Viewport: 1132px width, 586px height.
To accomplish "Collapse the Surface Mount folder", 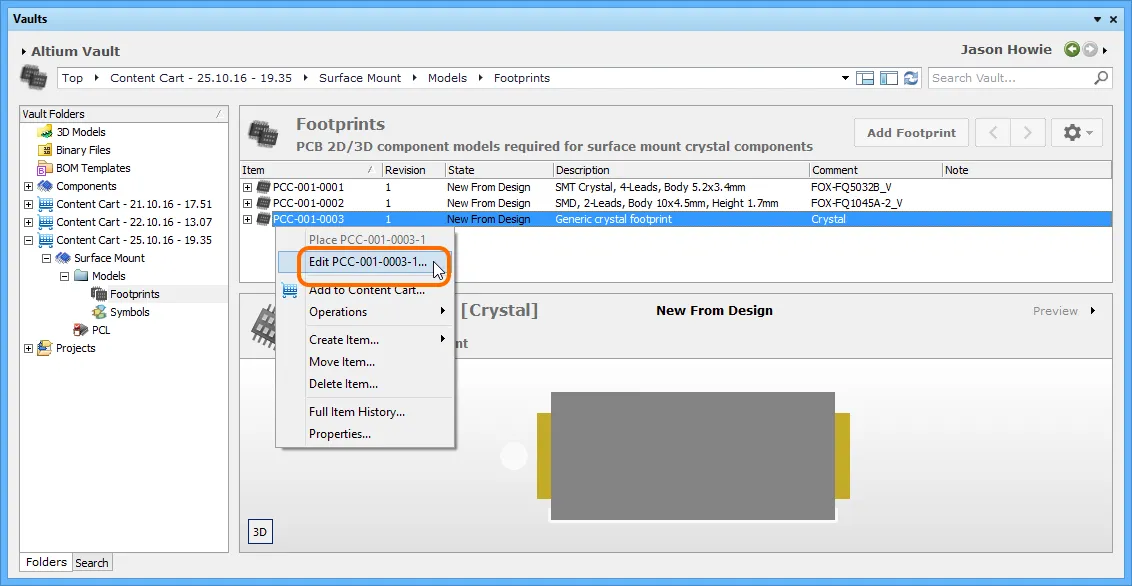I will [46, 258].
